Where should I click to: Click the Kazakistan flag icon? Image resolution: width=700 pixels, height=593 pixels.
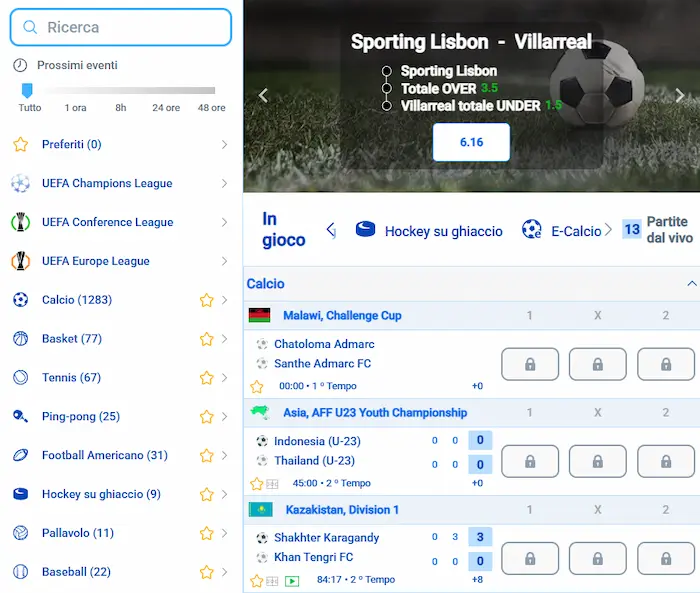point(261,509)
